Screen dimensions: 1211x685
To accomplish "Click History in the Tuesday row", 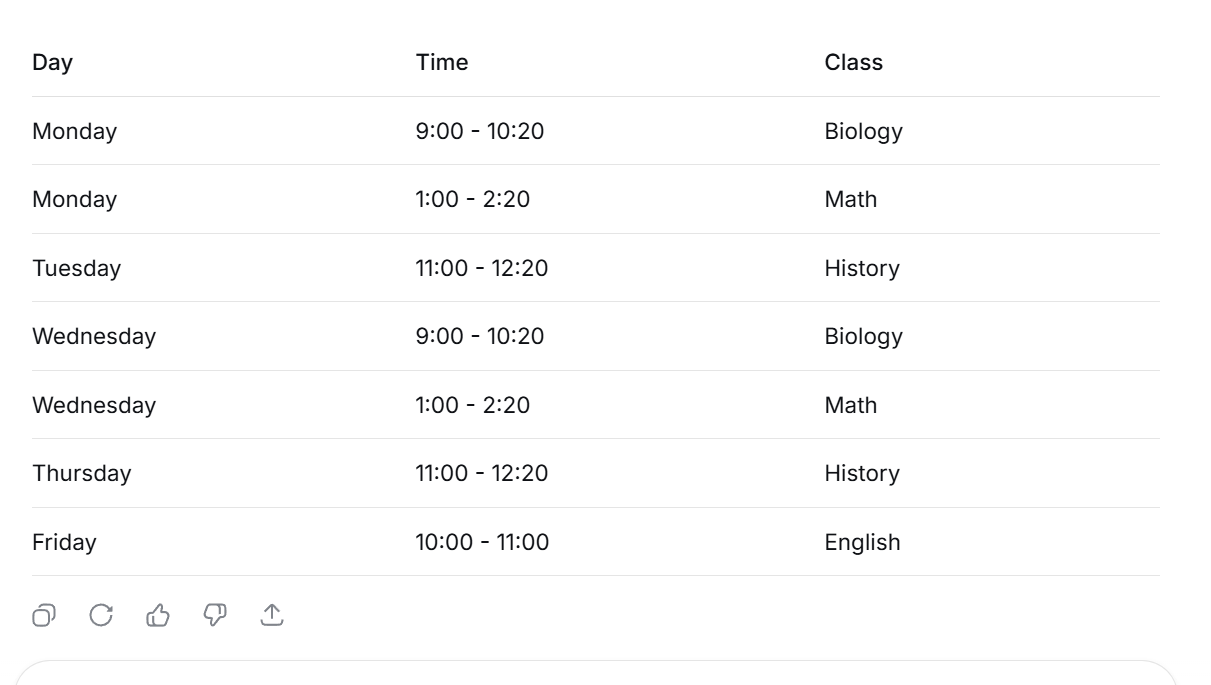I will pyautogui.click(x=862, y=268).
